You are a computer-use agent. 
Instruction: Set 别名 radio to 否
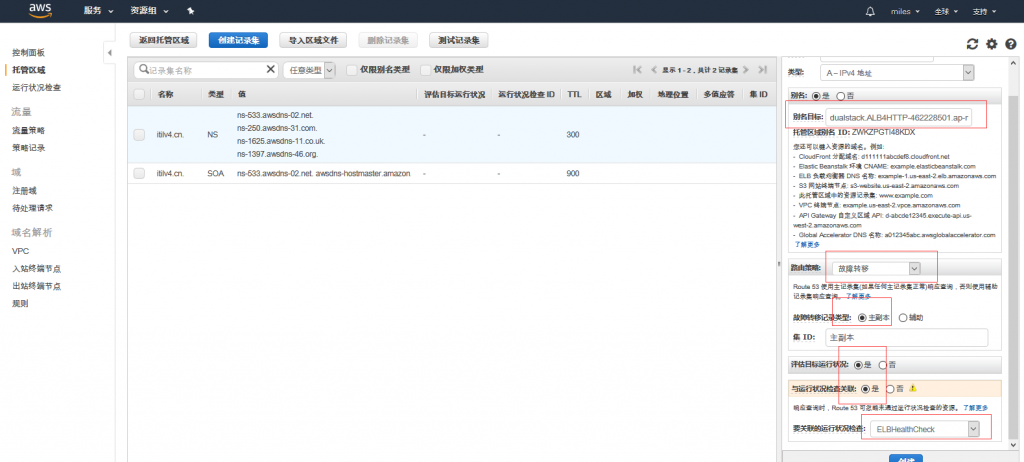pyautogui.click(x=840, y=96)
